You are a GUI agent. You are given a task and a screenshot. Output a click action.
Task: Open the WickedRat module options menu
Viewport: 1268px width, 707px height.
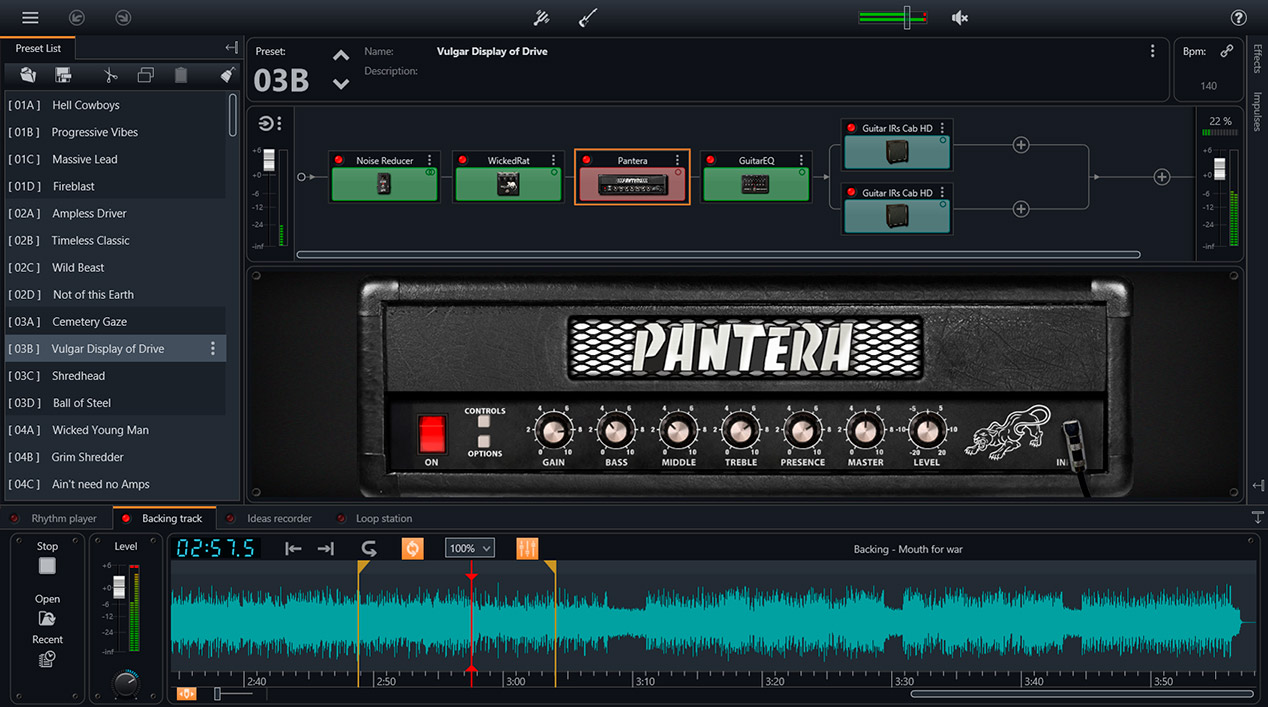553,160
